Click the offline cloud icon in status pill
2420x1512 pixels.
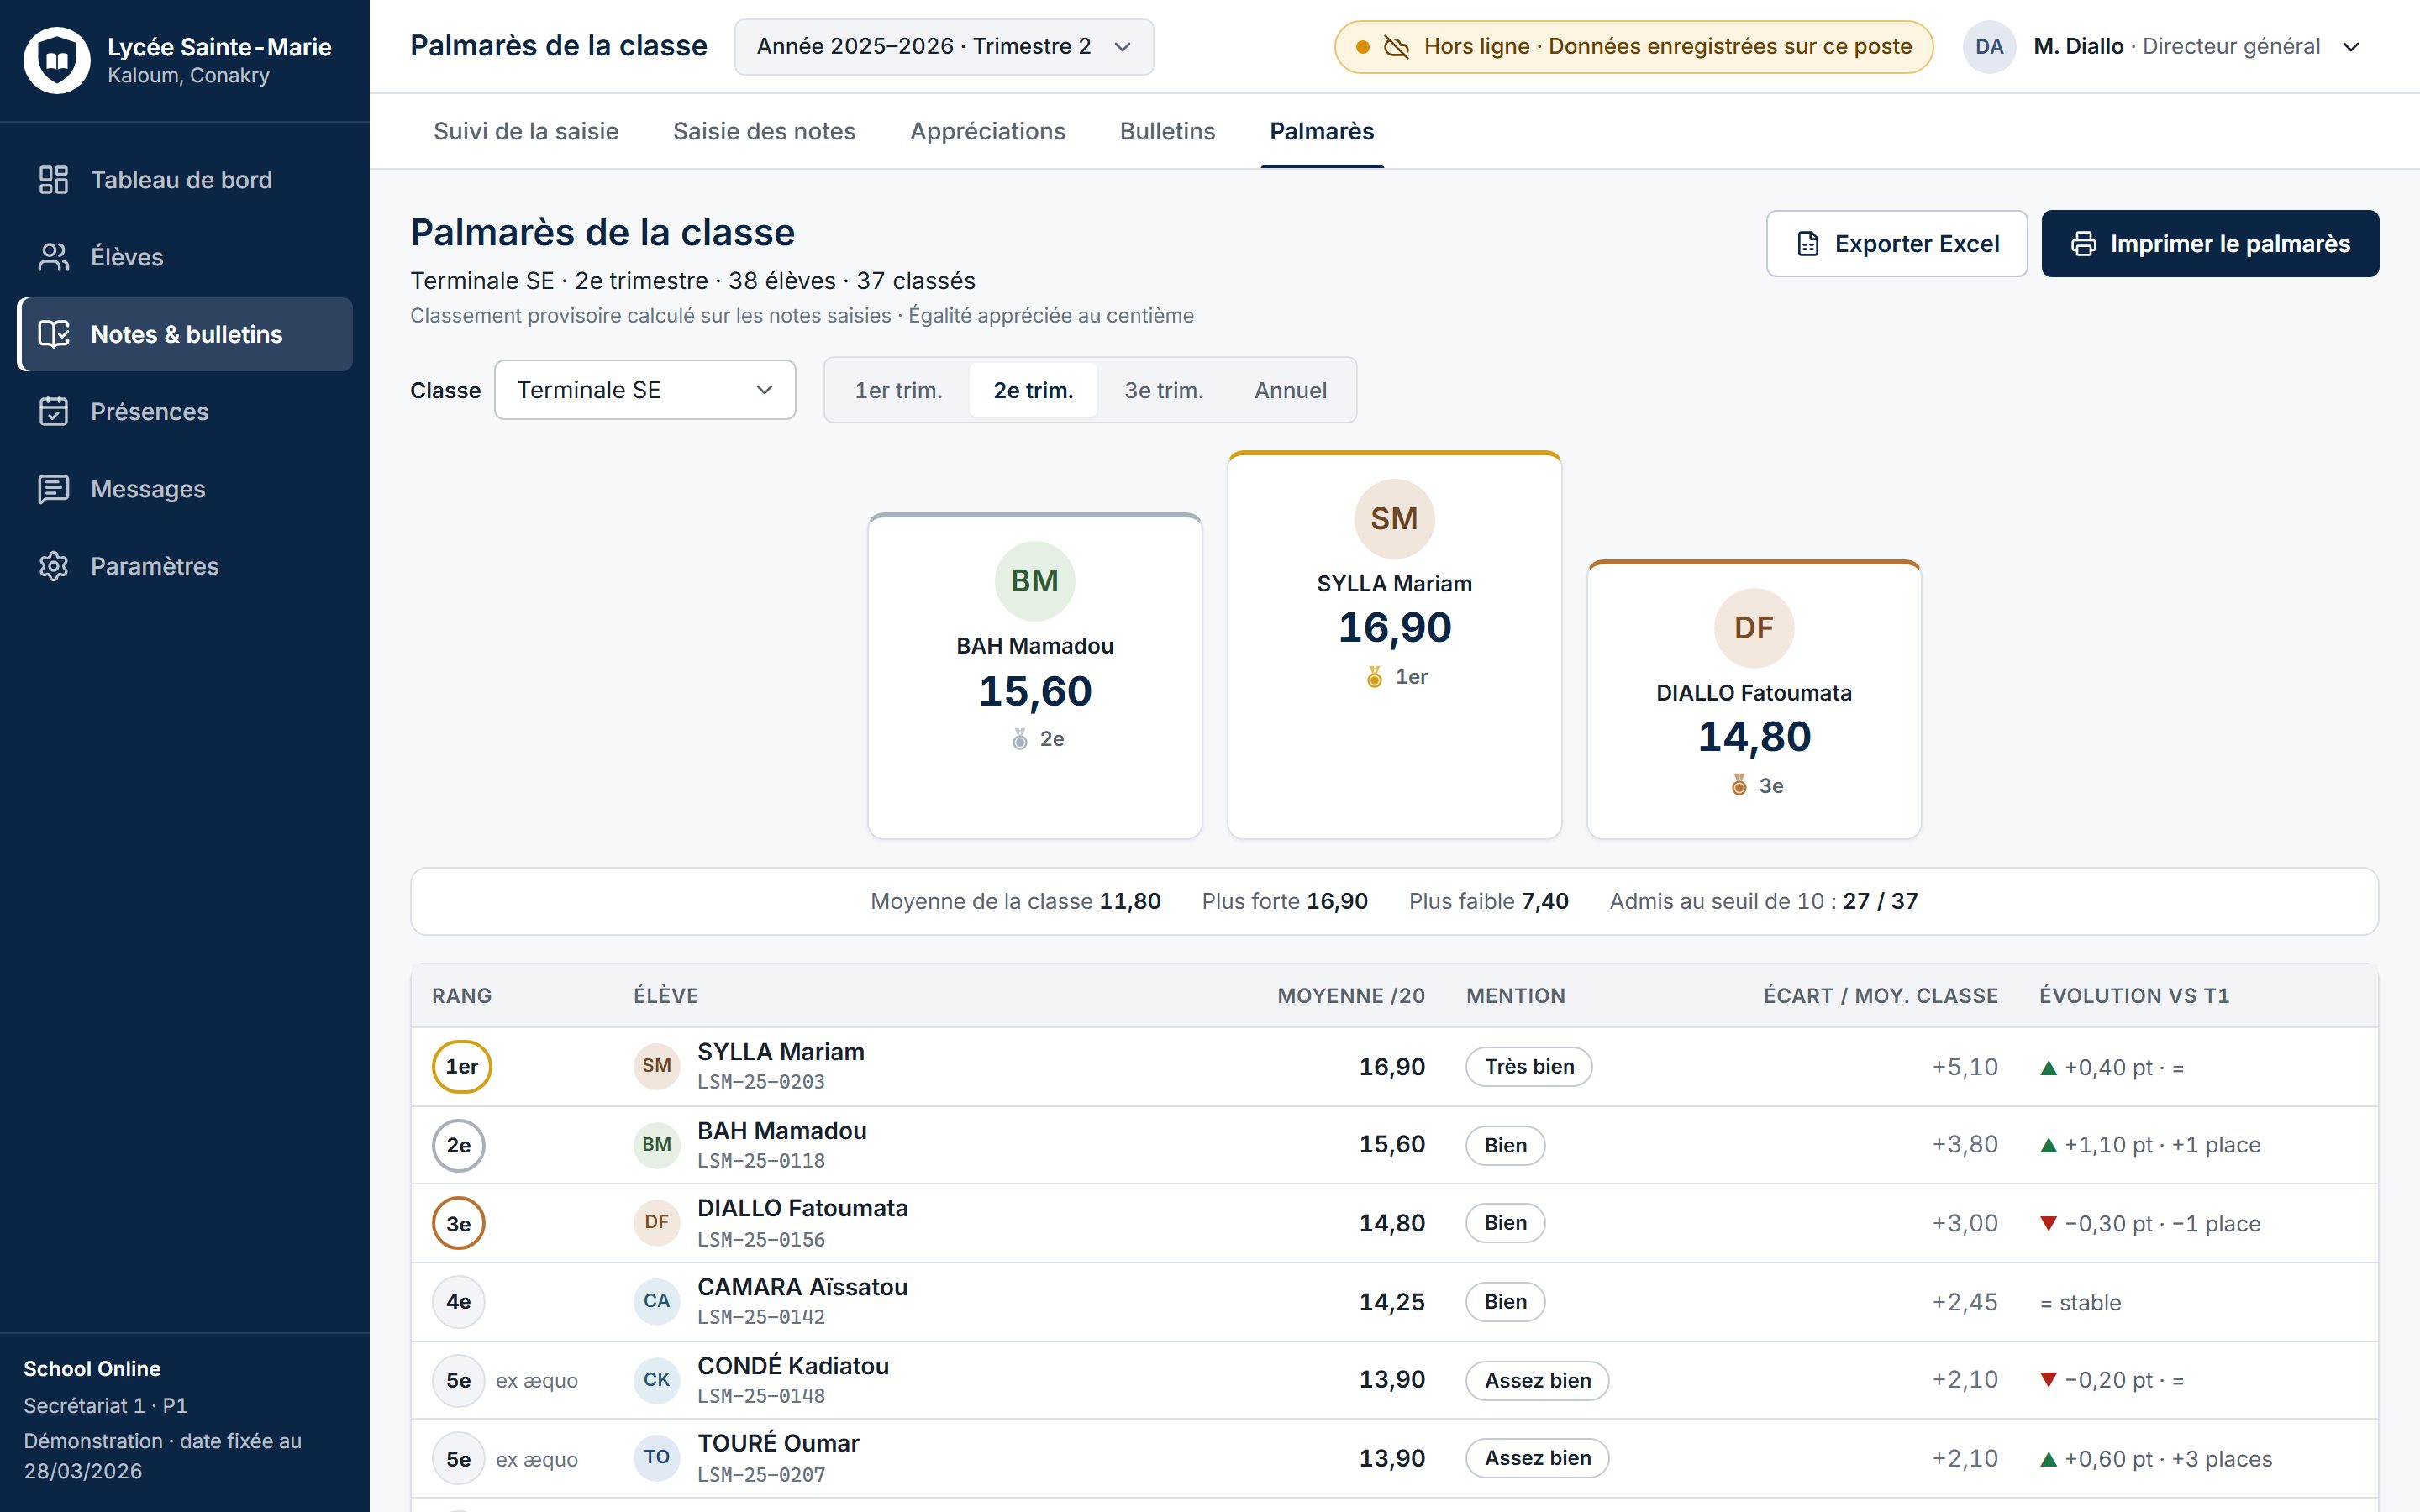point(1396,47)
